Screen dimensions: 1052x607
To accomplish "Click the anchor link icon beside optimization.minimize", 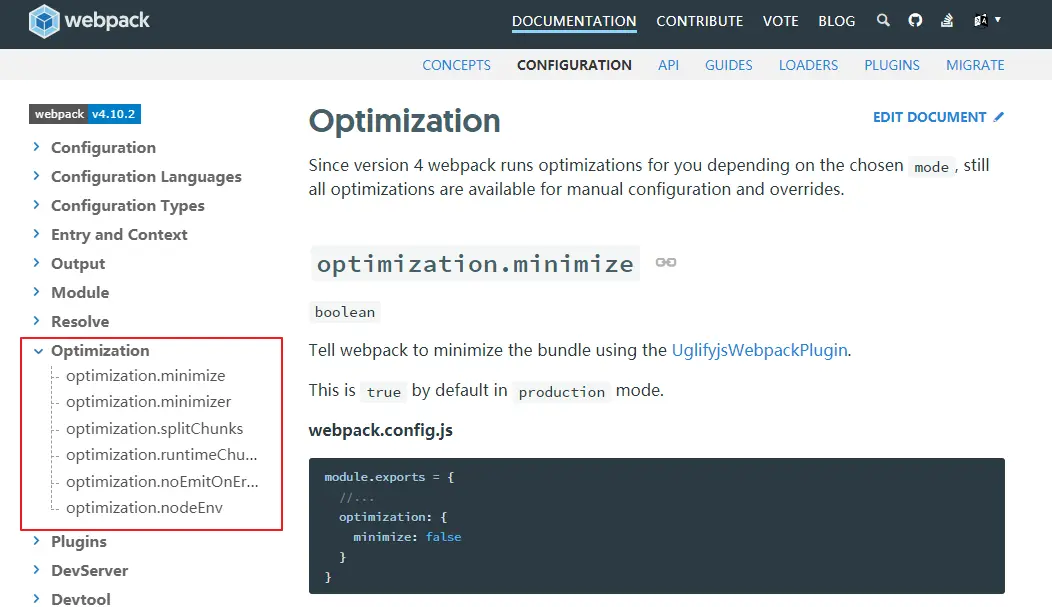I will (666, 263).
